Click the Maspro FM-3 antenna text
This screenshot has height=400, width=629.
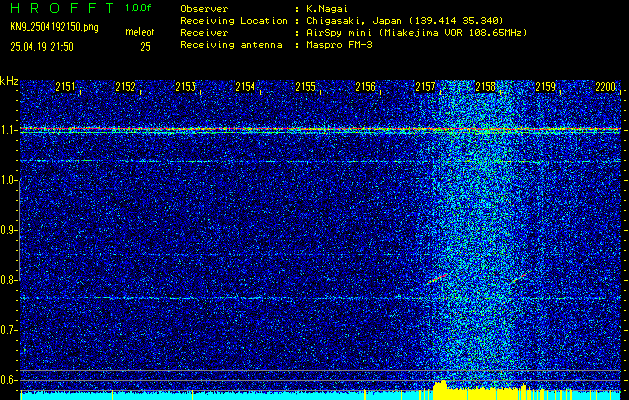339,45
